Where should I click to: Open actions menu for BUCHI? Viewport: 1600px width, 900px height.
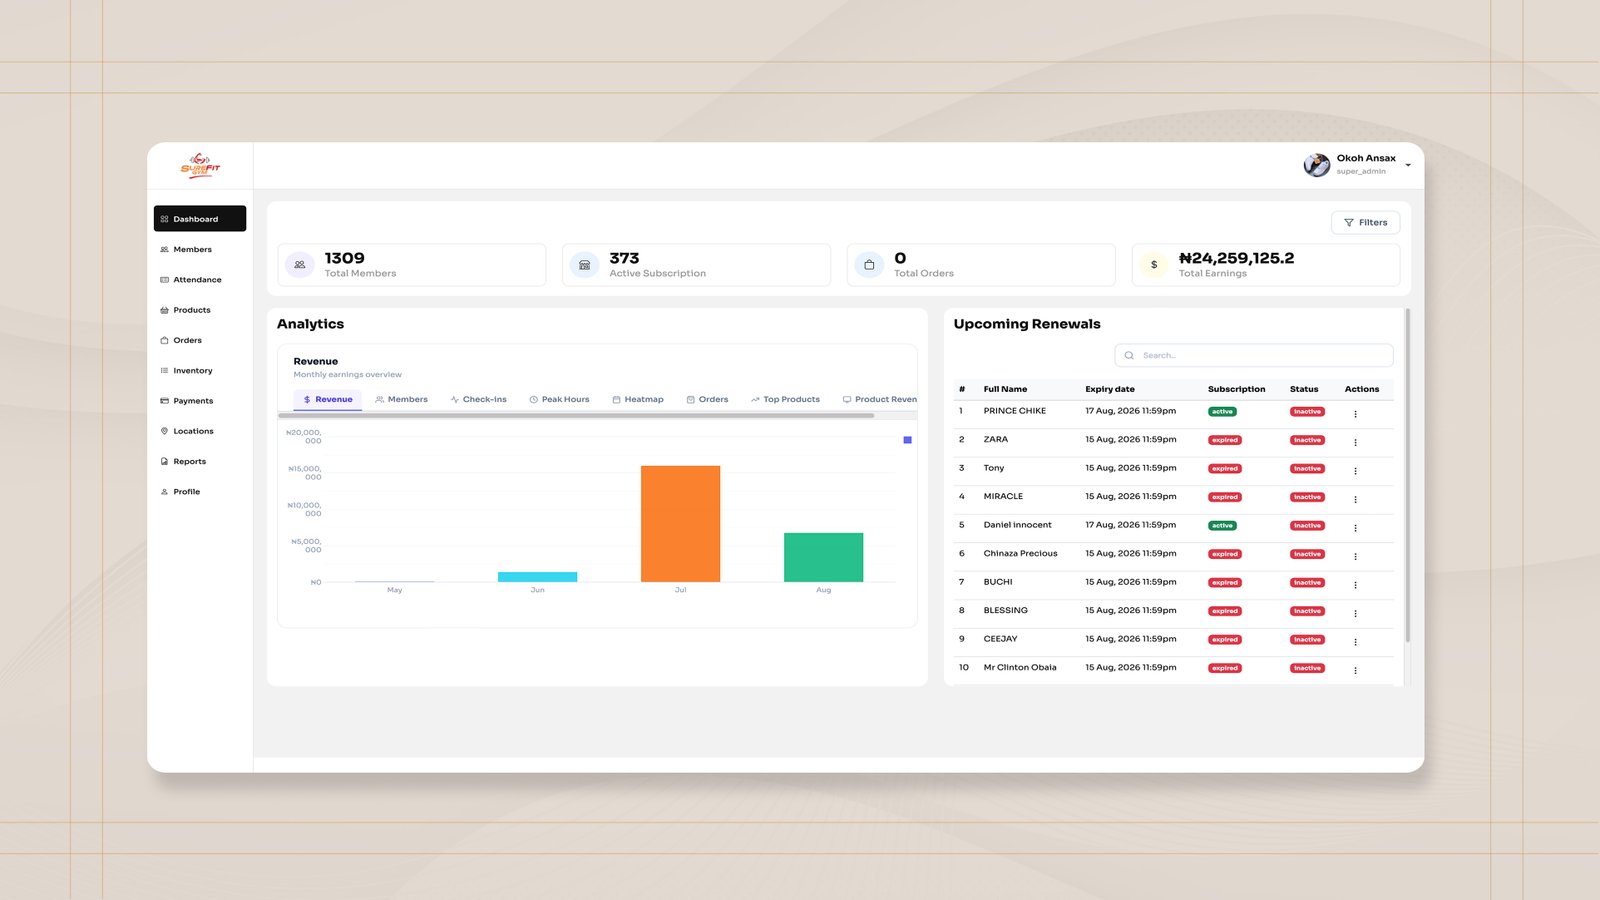(1355, 585)
